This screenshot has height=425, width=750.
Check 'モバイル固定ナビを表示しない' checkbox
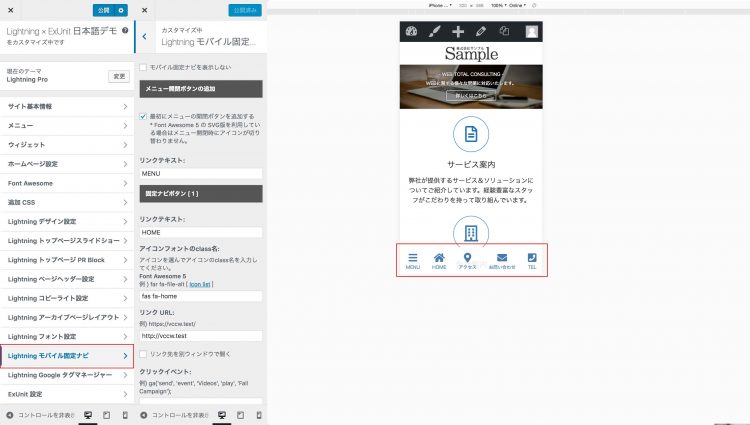(143, 67)
